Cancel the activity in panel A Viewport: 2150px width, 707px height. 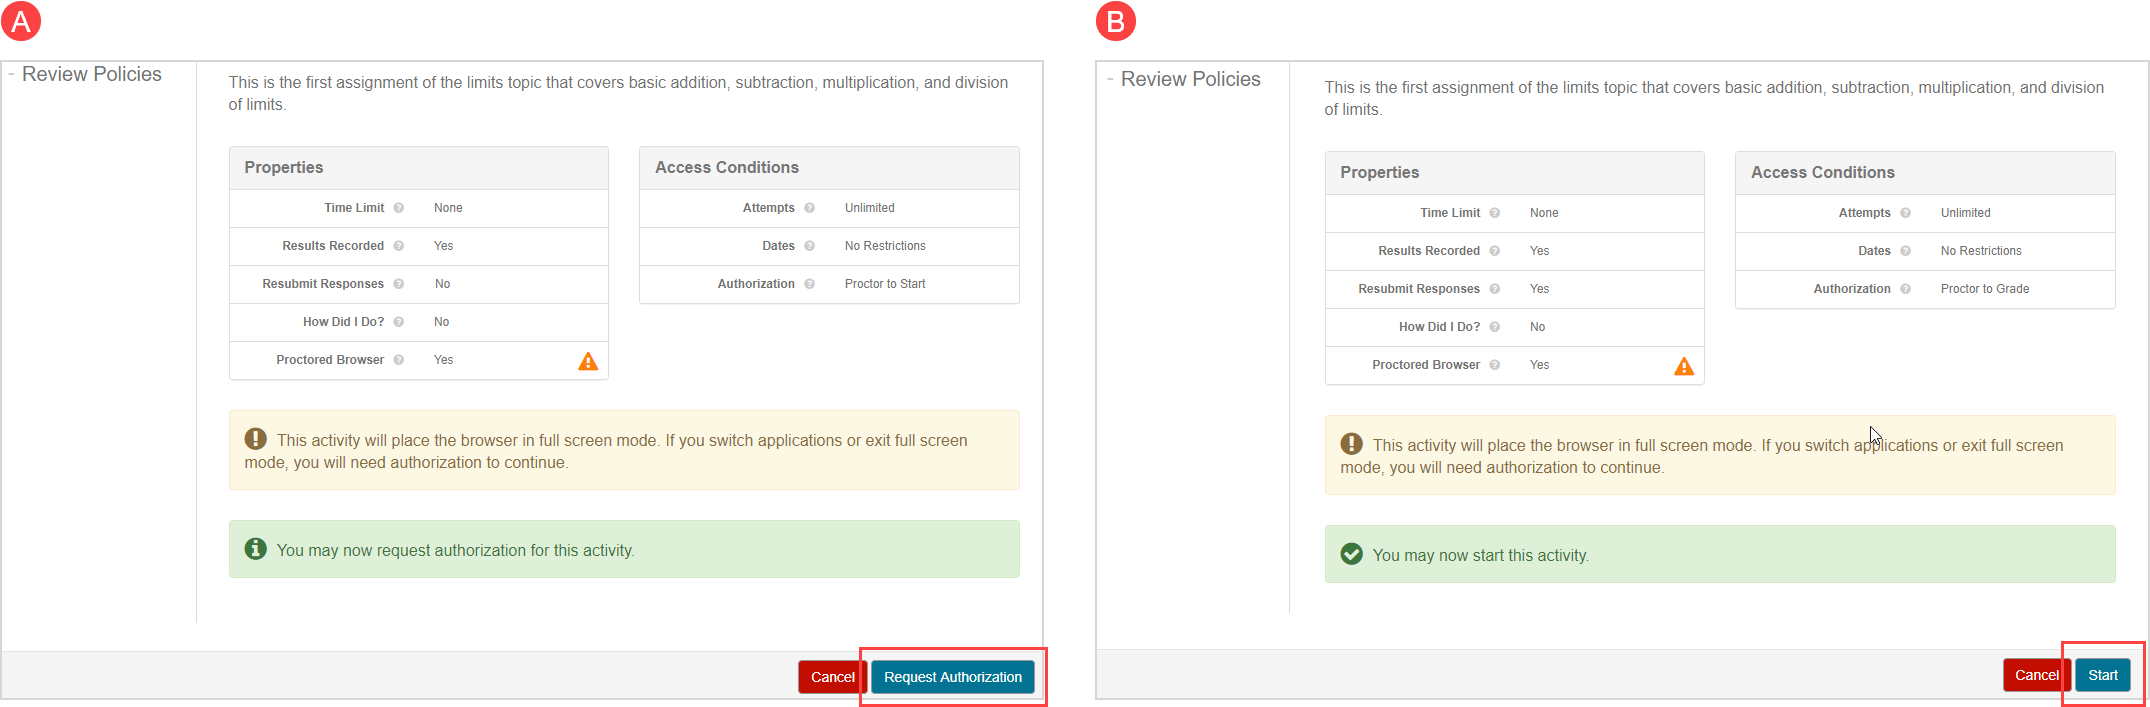831,677
